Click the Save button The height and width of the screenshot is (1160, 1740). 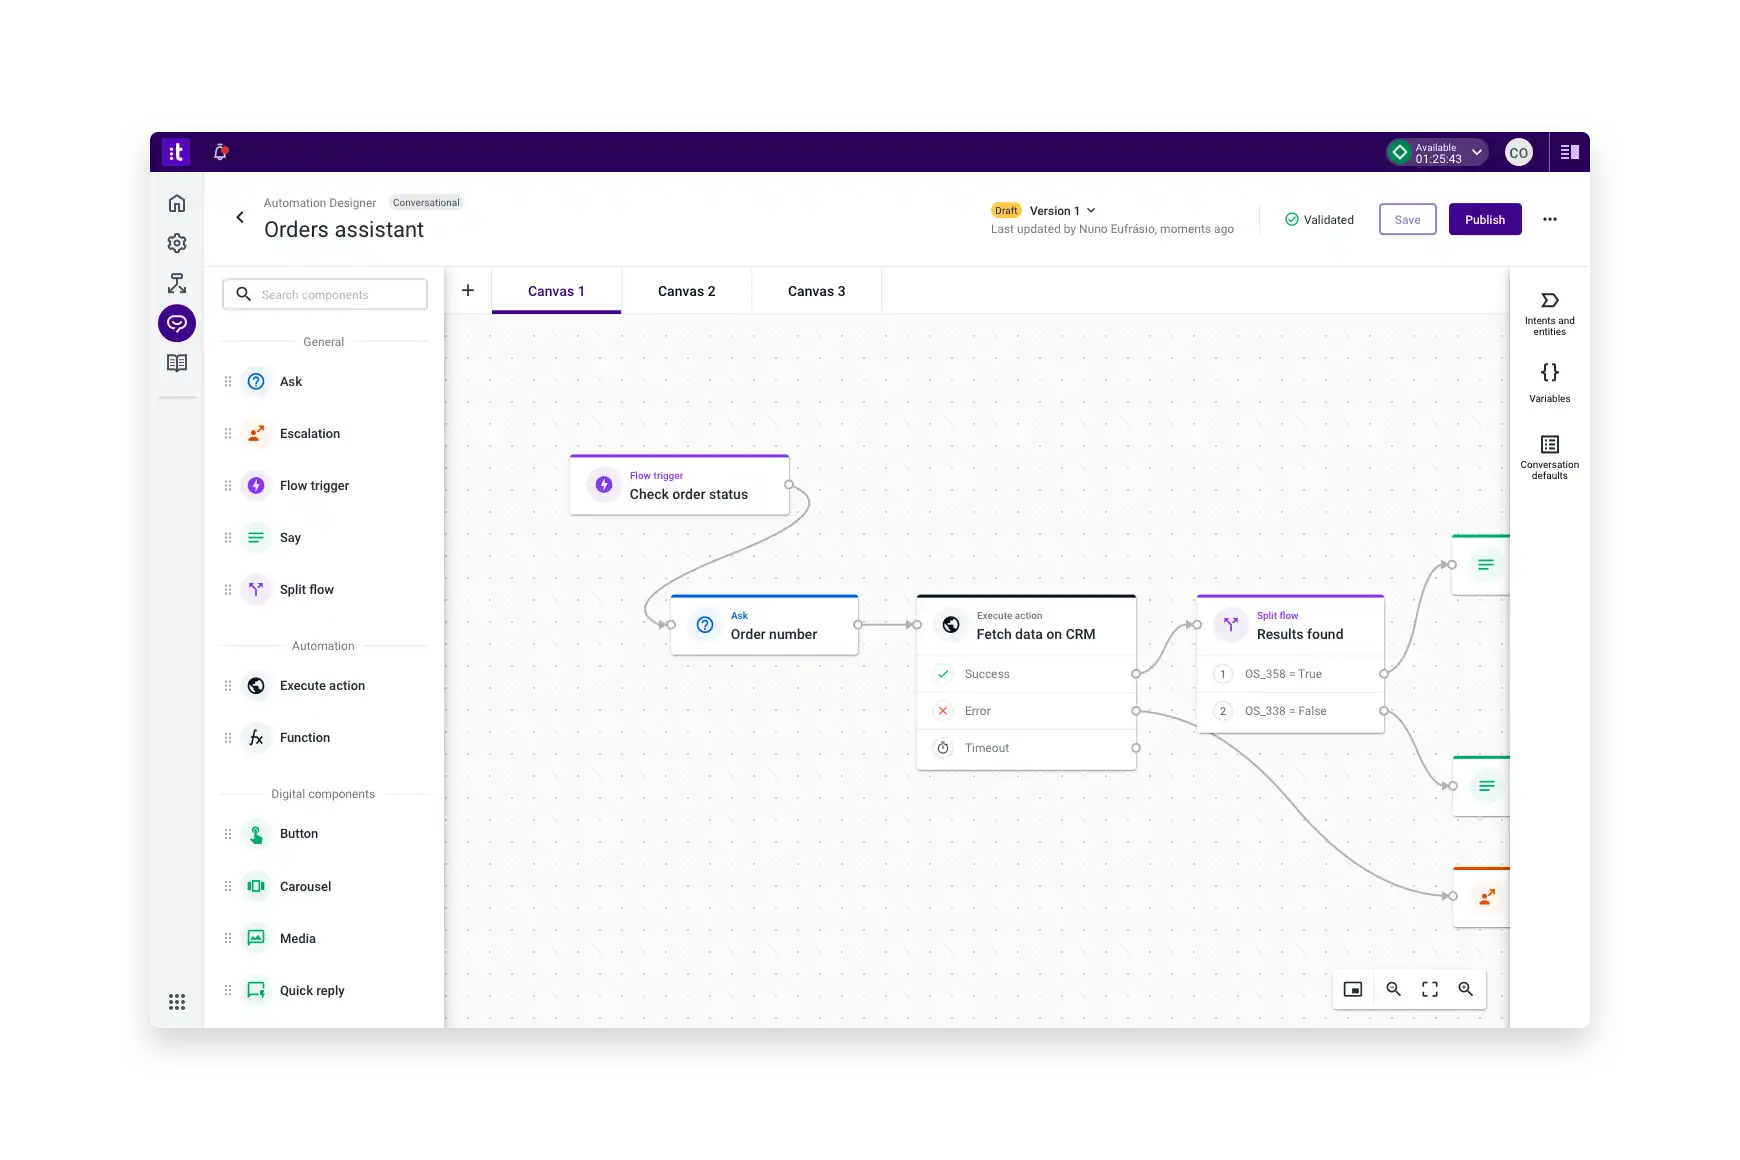[x=1407, y=219]
